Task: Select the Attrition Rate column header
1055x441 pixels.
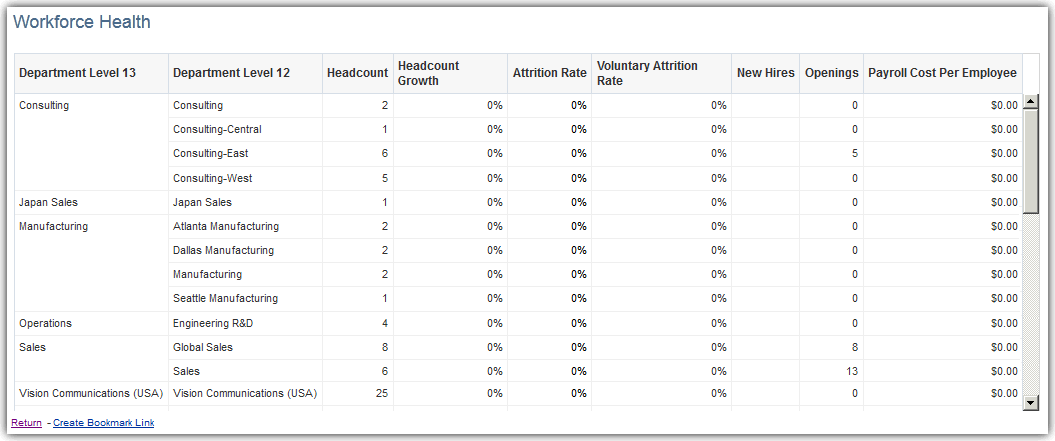Action: click(x=549, y=73)
